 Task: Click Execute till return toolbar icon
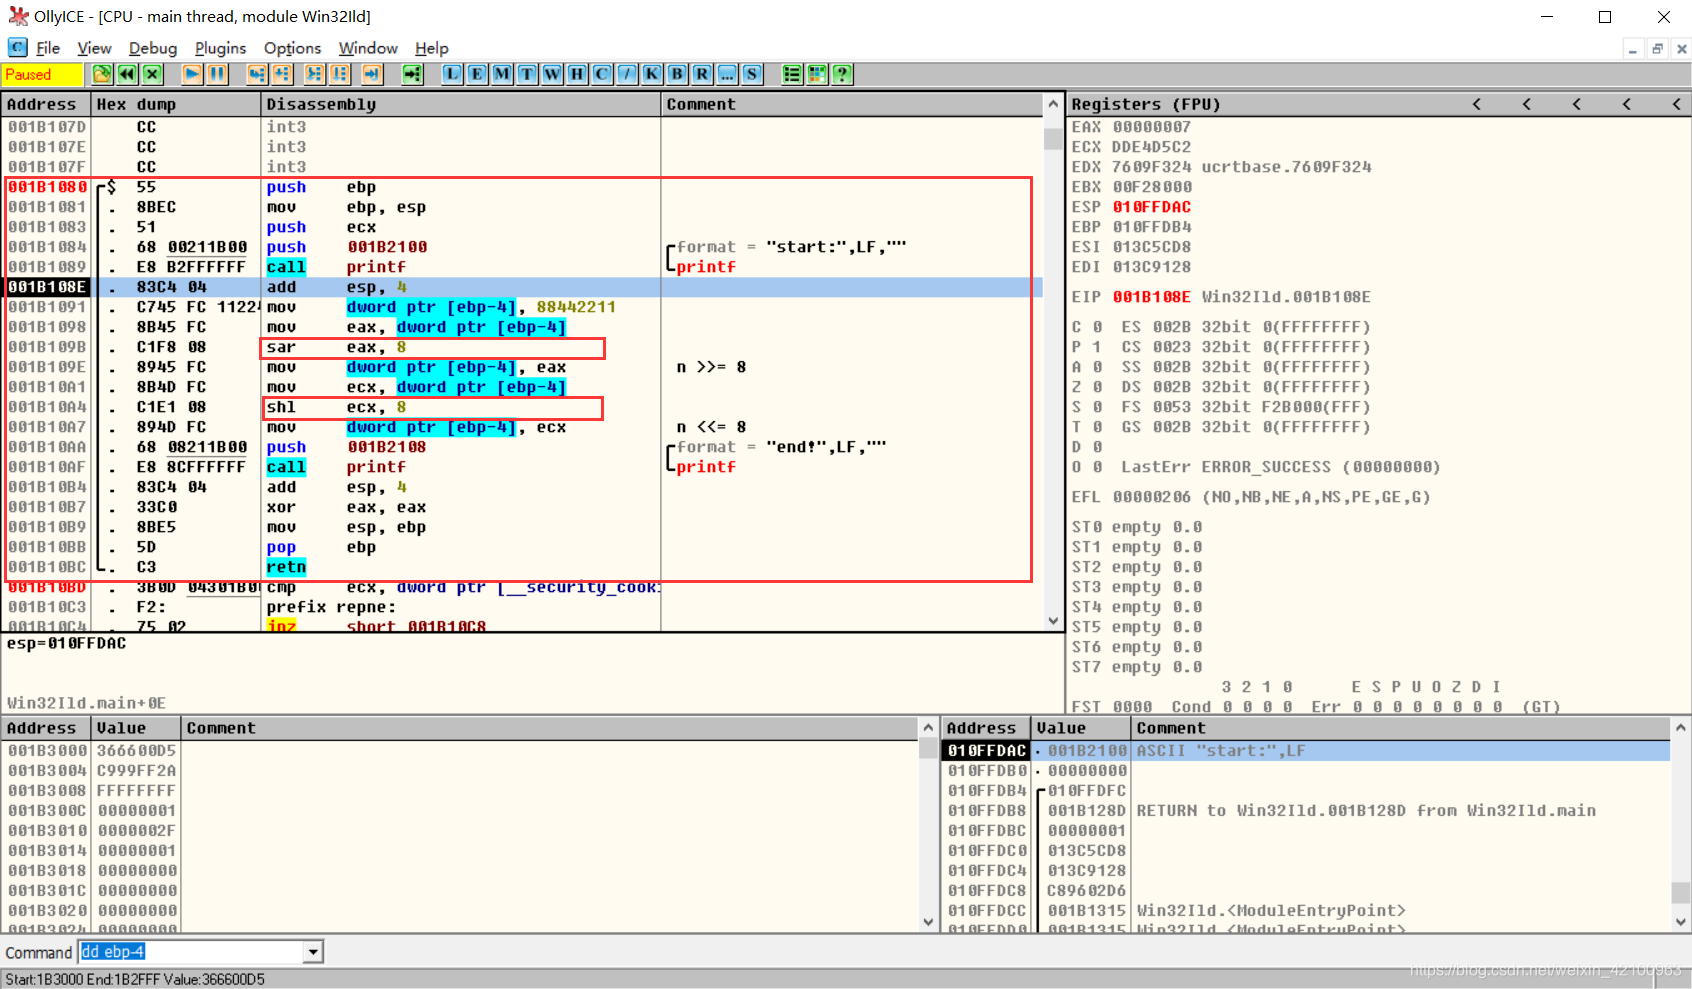pyautogui.click(x=372, y=74)
